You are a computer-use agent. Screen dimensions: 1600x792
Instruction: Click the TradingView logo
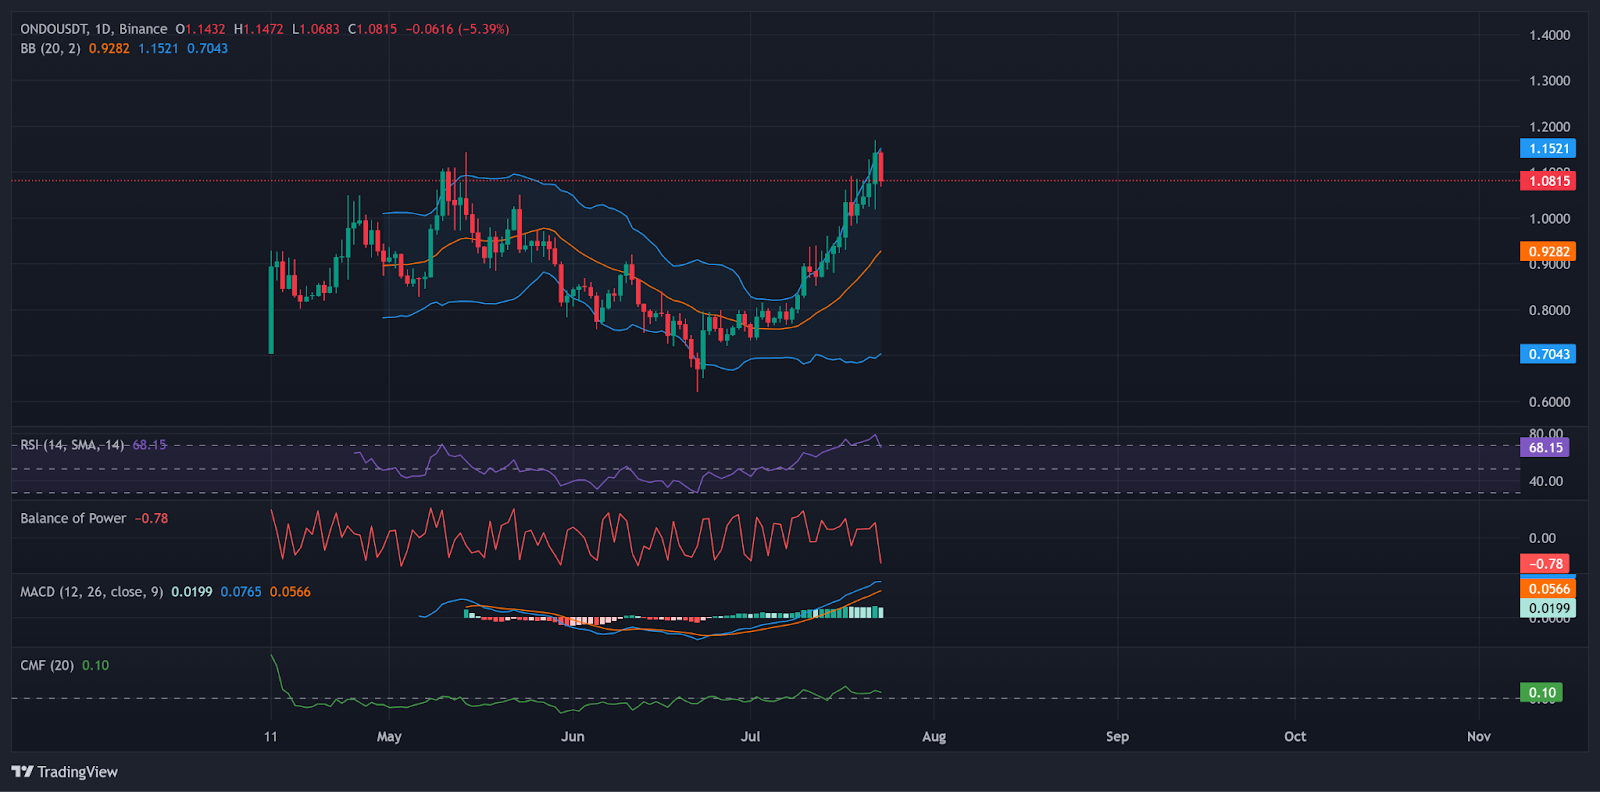pyautogui.click(x=64, y=772)
